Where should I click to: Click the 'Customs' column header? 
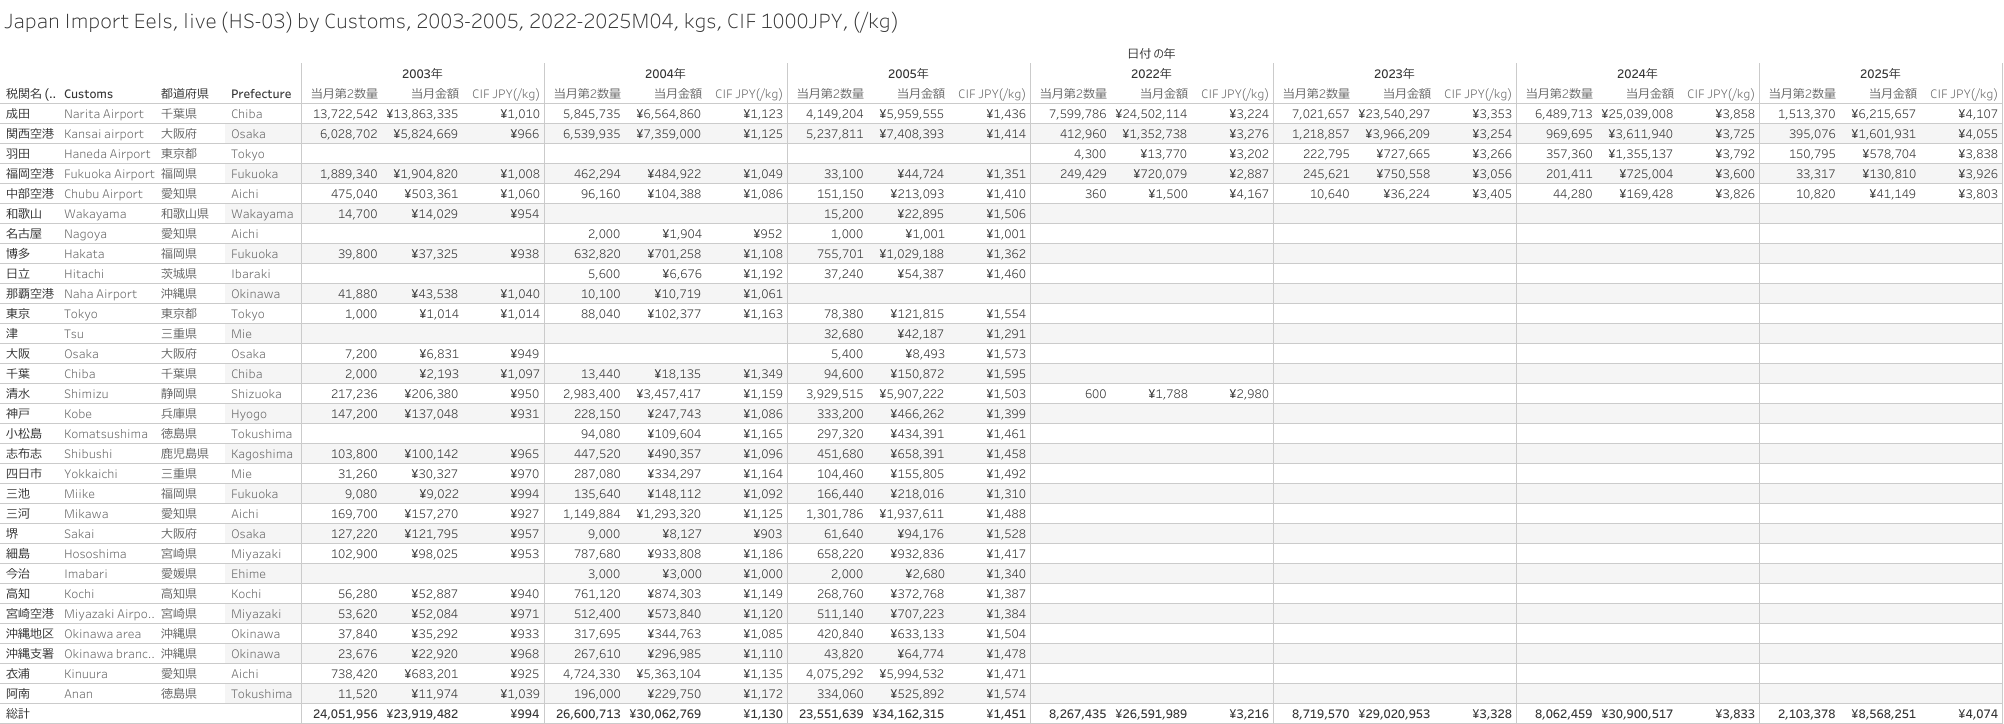89,94
